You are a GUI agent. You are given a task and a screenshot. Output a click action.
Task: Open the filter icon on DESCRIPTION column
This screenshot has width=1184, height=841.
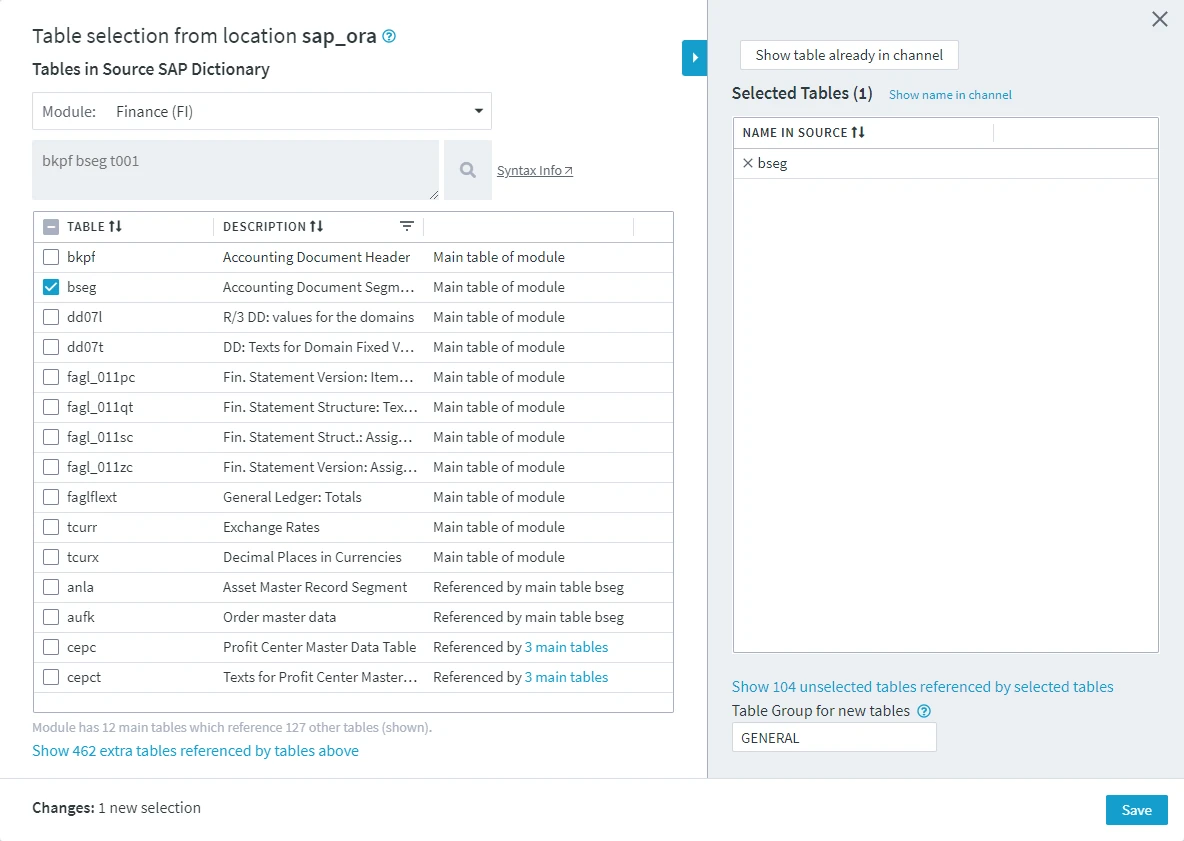click(x=406, y=226)
